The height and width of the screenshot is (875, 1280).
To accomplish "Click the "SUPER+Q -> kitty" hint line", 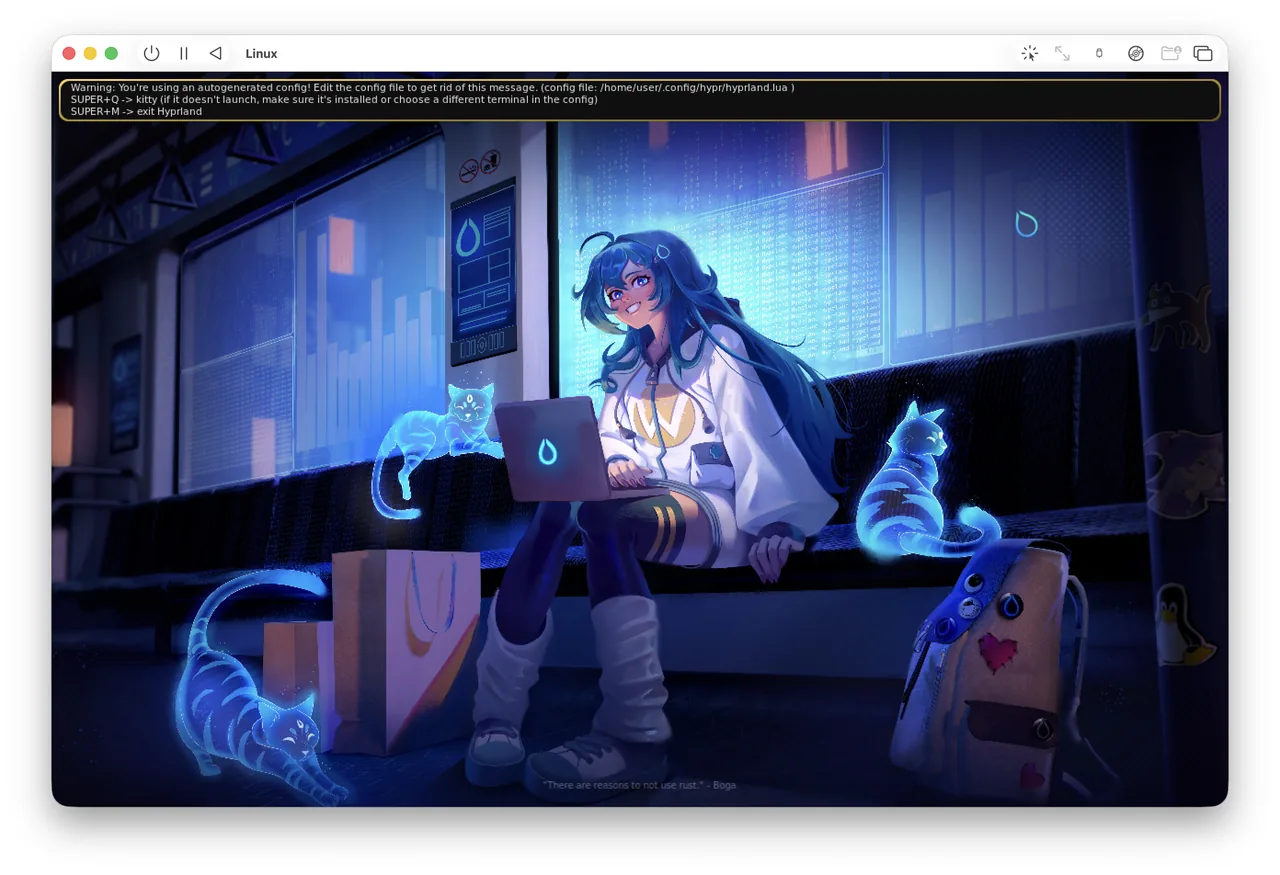I will (x=334, y=100).
